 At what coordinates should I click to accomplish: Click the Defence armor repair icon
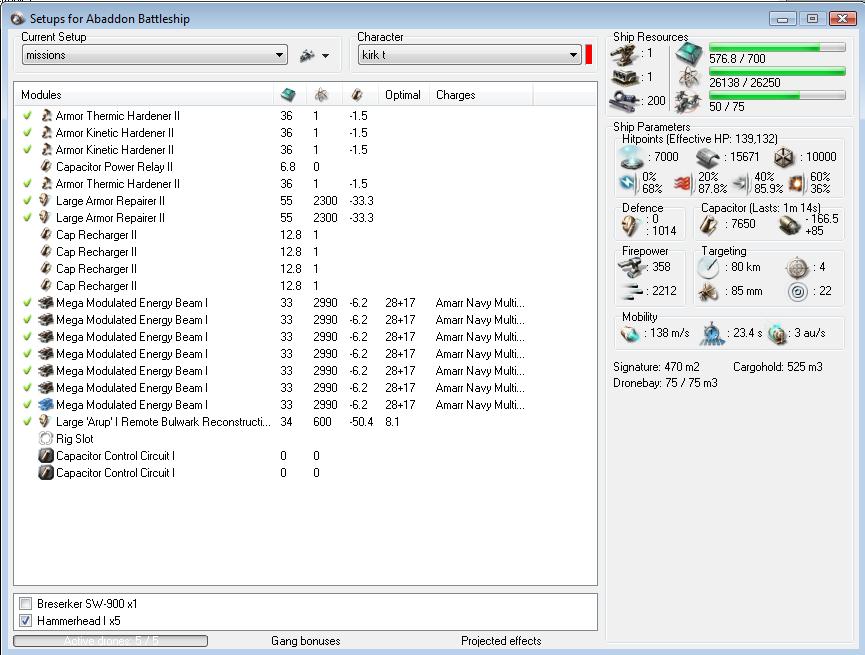(x=629, y=225)
